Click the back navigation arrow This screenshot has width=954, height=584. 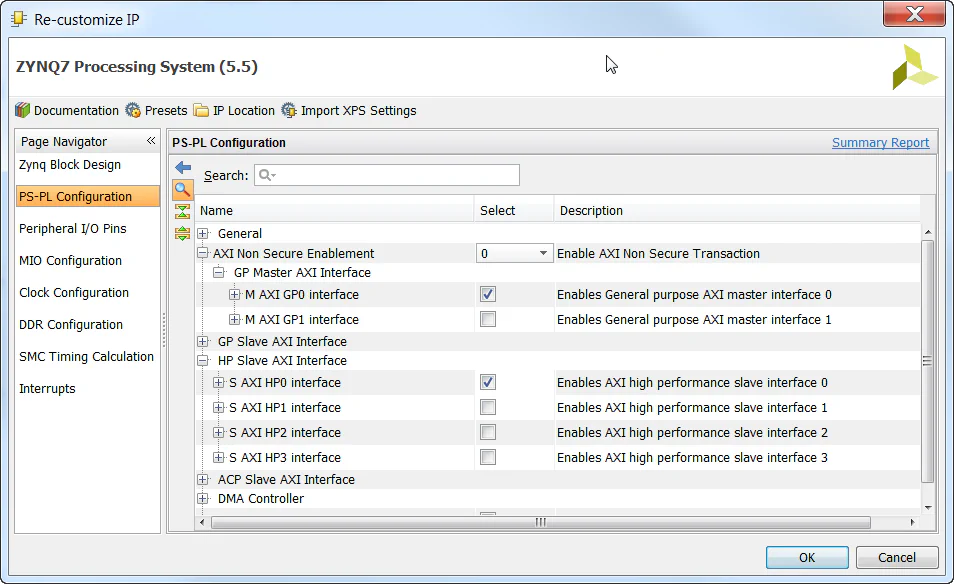181,167
